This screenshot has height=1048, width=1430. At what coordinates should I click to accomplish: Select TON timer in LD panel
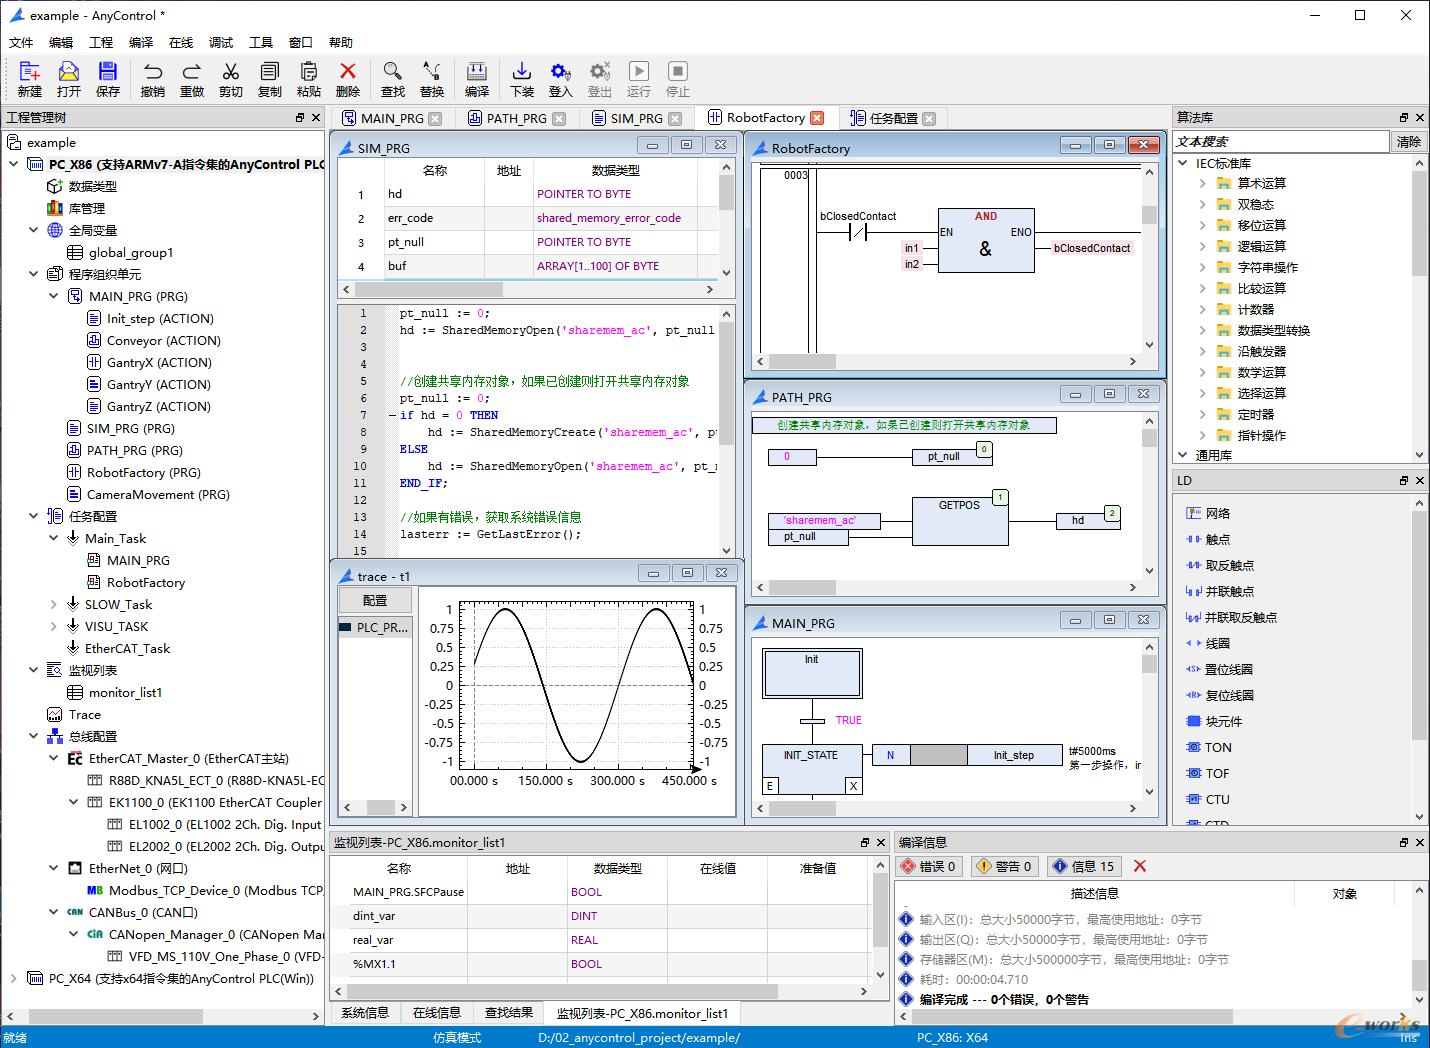tap(1208, 747)
